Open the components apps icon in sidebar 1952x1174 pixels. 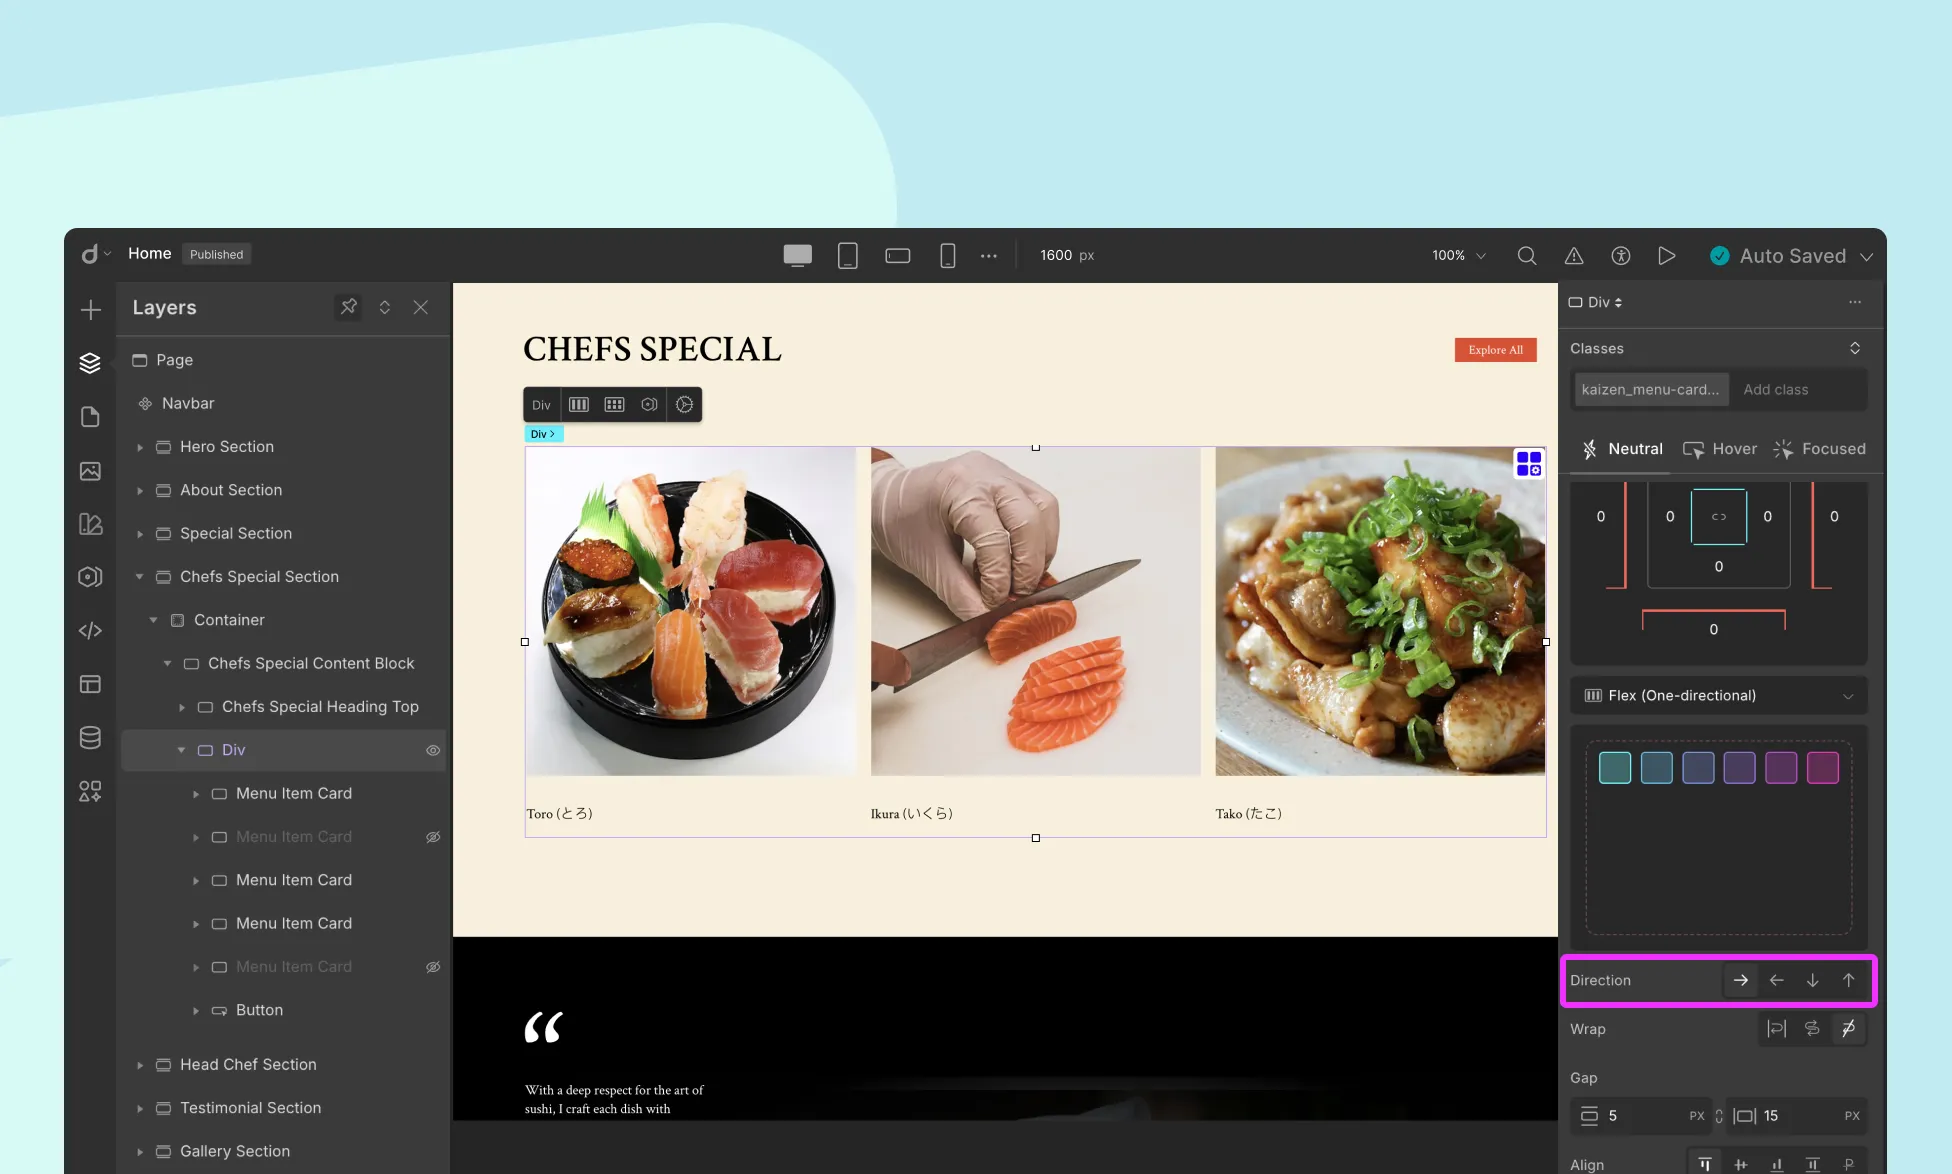[x=90, y=792]
